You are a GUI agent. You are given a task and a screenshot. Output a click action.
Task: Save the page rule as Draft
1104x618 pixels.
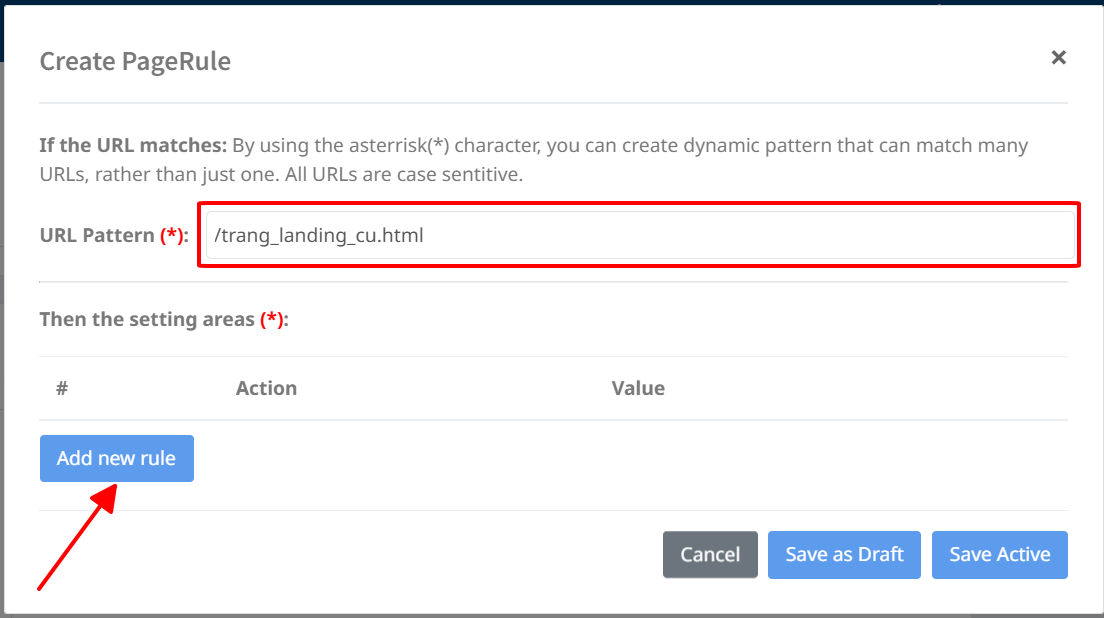point(844,555)
